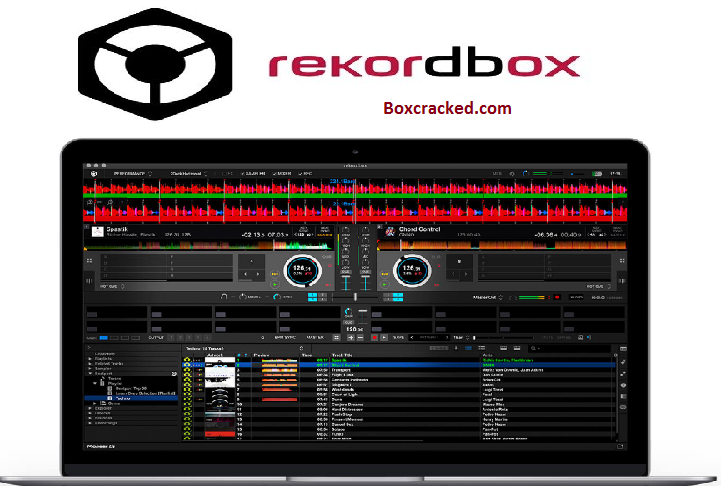Click deck 2 vertical bars panel icon
The image size is (722, 491).
click(622, 280)
